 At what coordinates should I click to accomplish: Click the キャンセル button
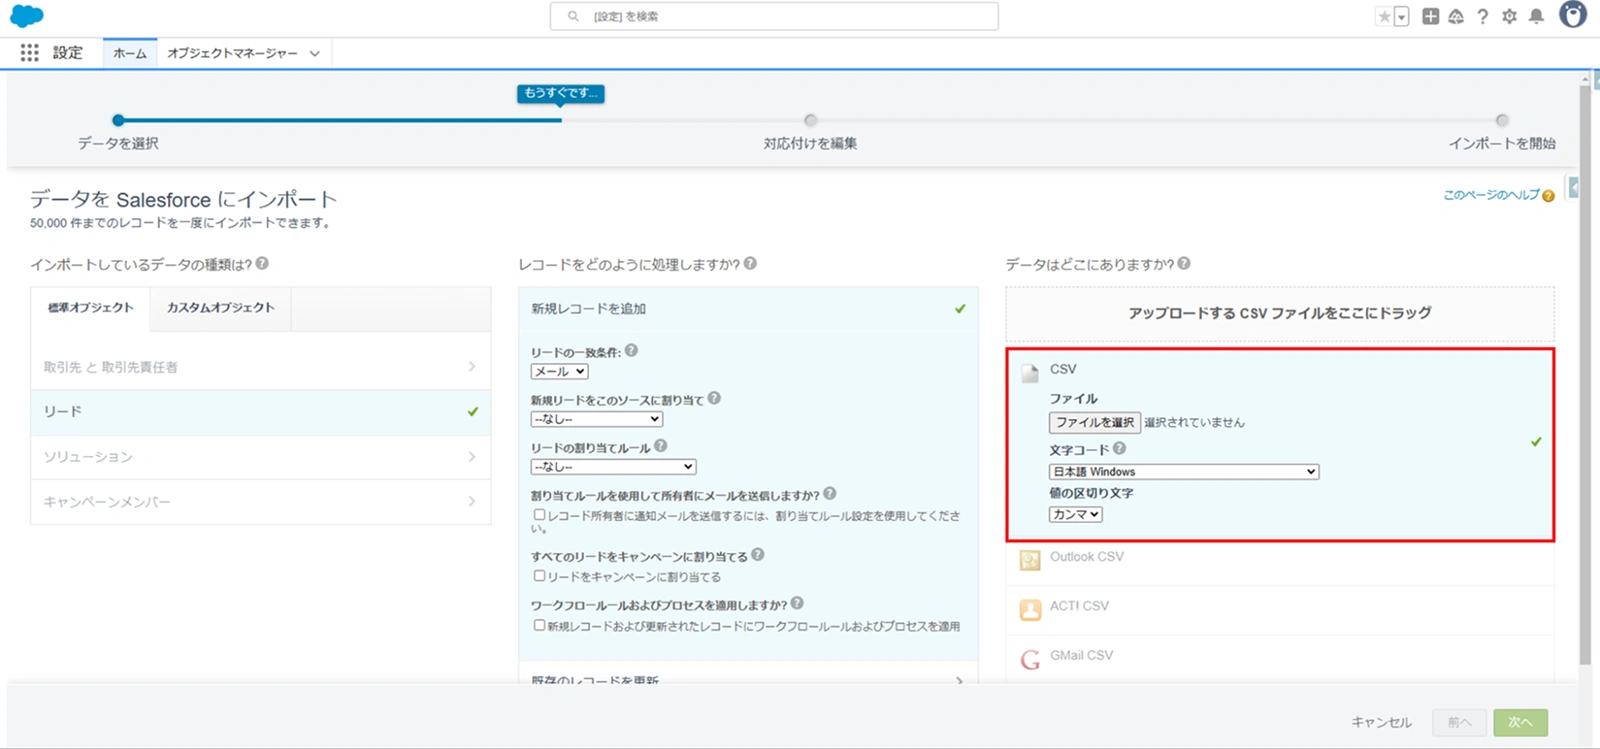1382,722
